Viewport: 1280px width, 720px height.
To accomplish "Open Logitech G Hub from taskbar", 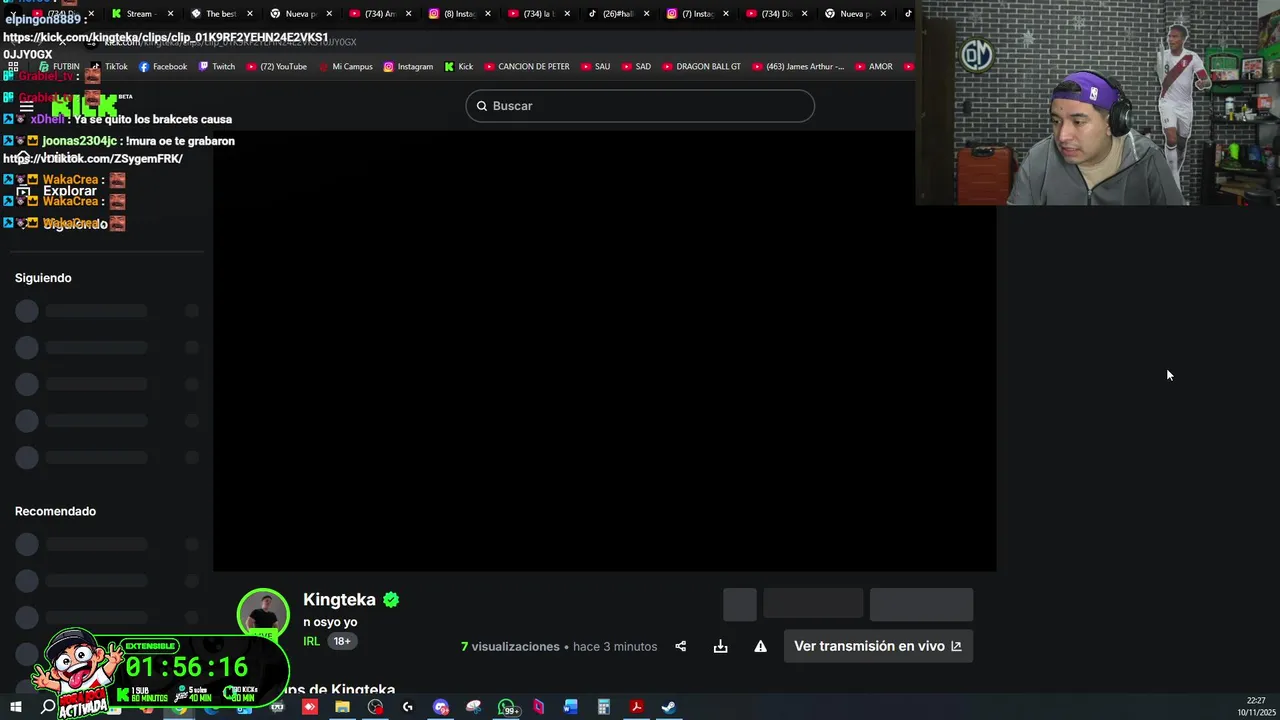I will tap(408, 707).
